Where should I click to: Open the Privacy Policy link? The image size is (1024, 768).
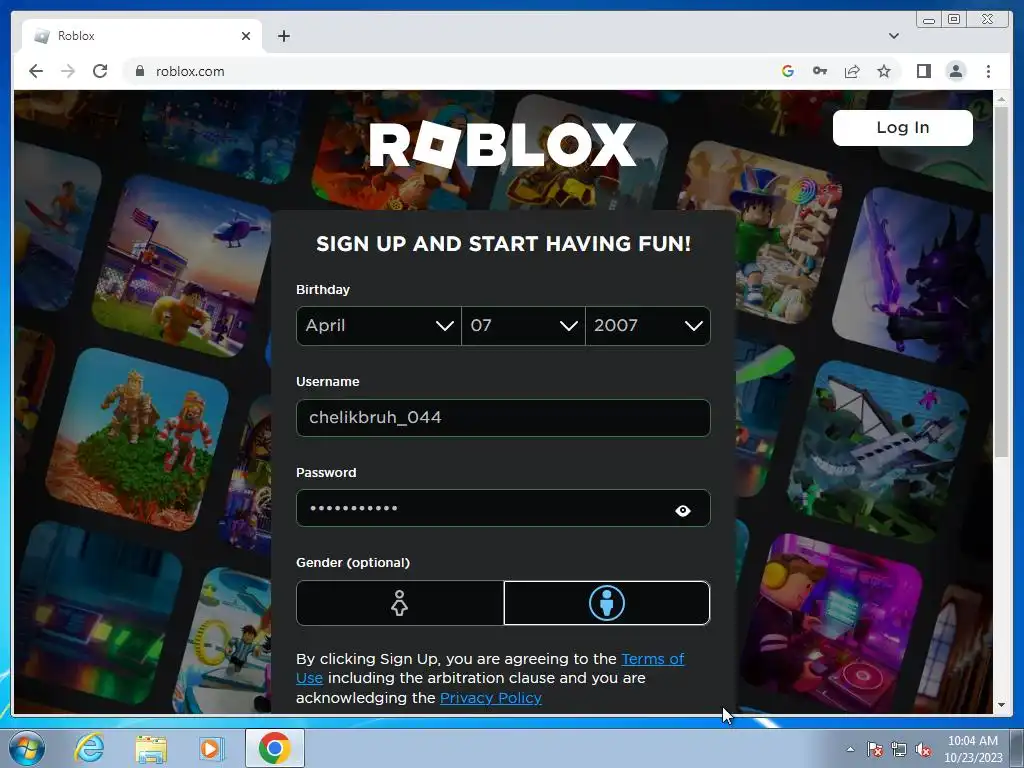click(x=490, y=697)
